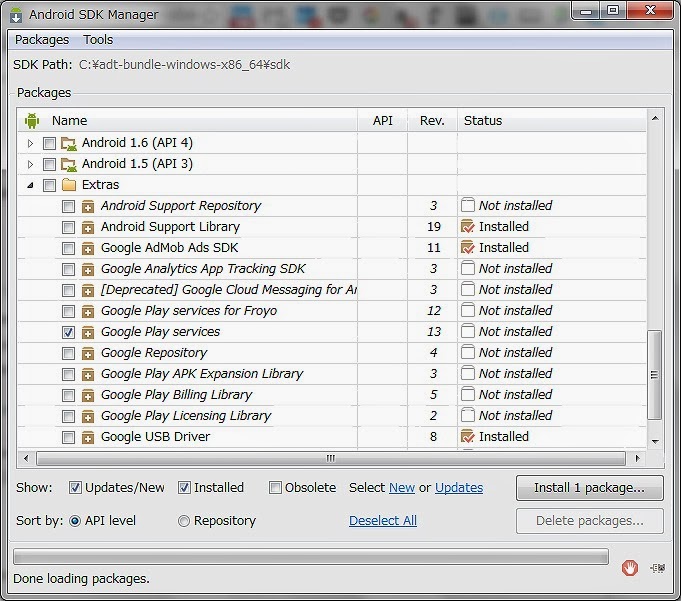The height and width of the screenshot is (601, 681).
Task: Click Not installed status icon for Google Repository
Action: (x=467, y=352)
